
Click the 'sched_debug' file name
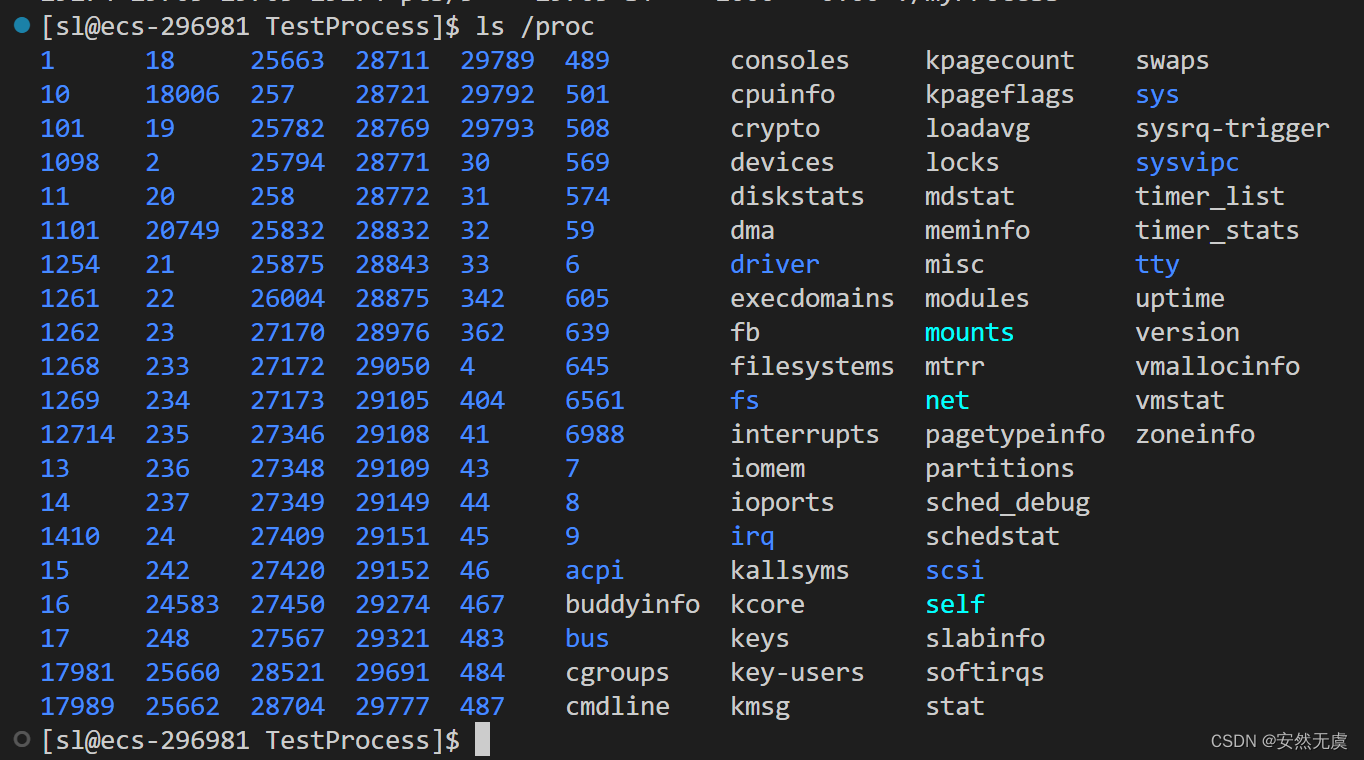[x=1008, y=502]
